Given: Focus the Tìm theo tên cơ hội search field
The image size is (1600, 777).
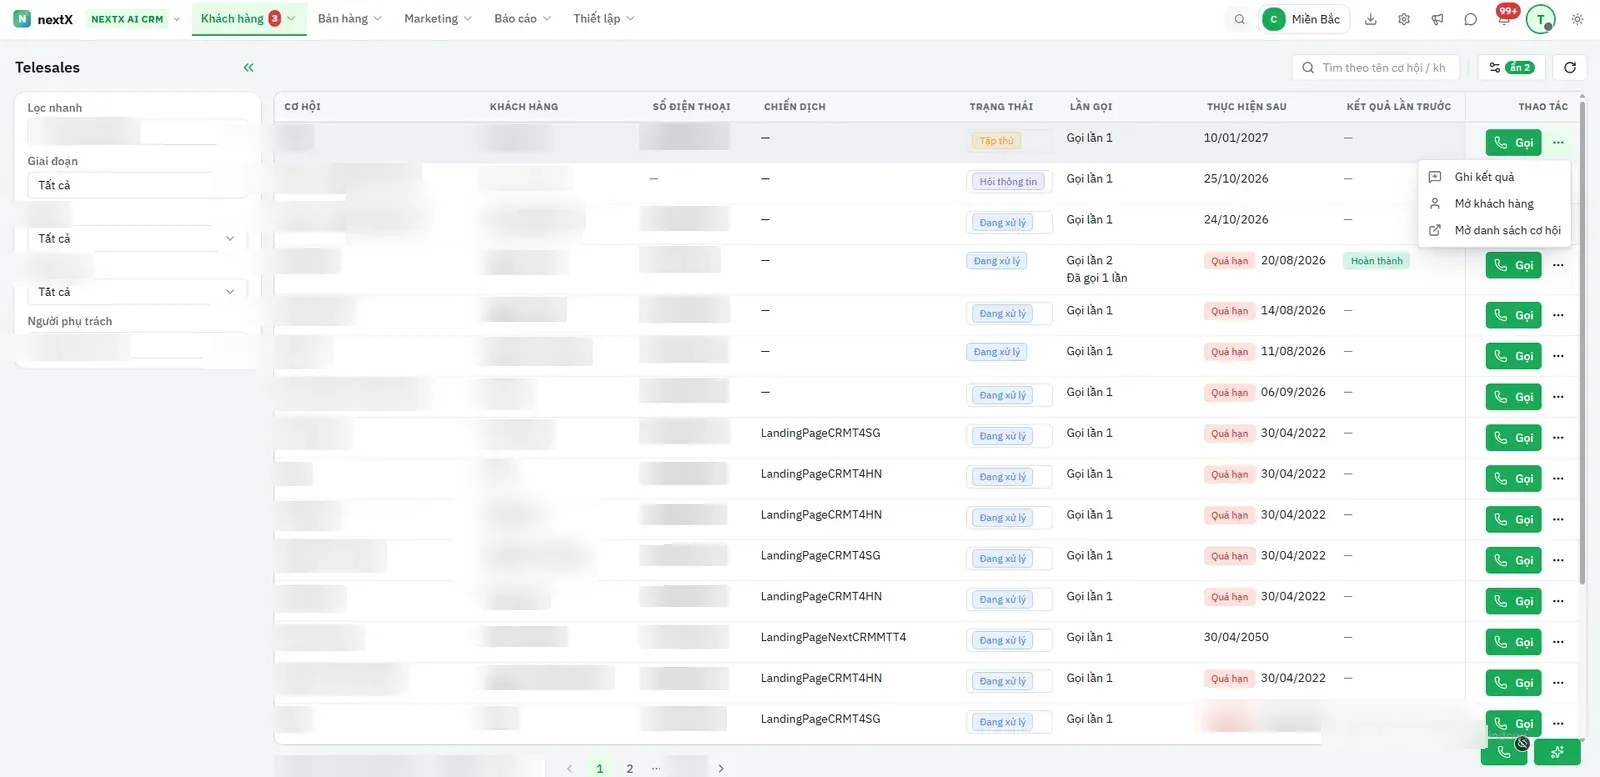Looking at the screenshot, I should click(x=1375, y=67).
